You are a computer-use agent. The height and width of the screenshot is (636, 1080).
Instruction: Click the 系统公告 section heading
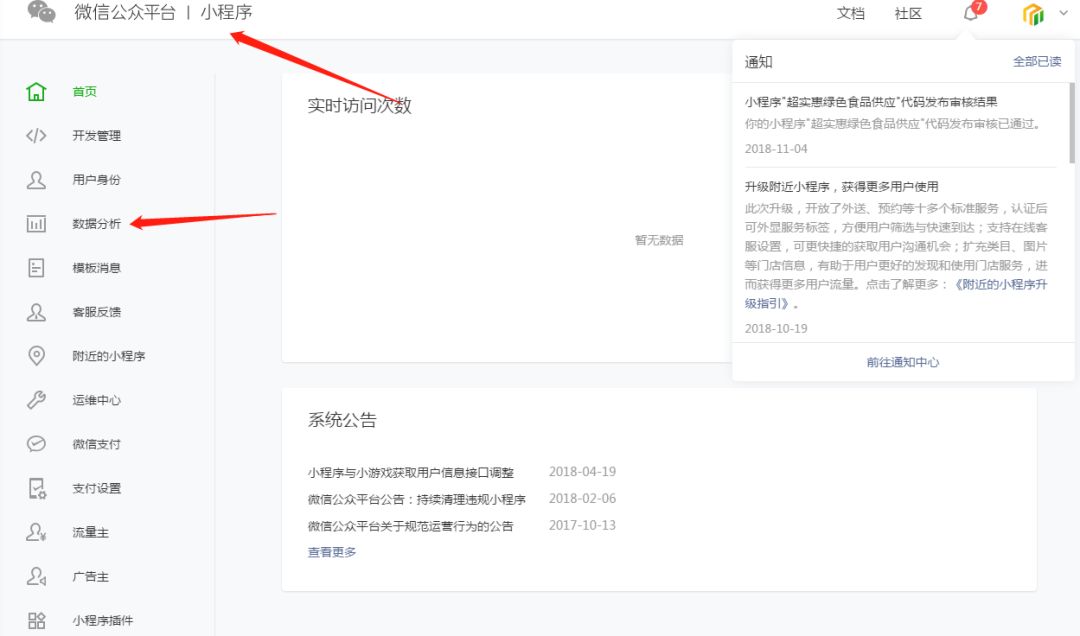[x=342, y=420]
